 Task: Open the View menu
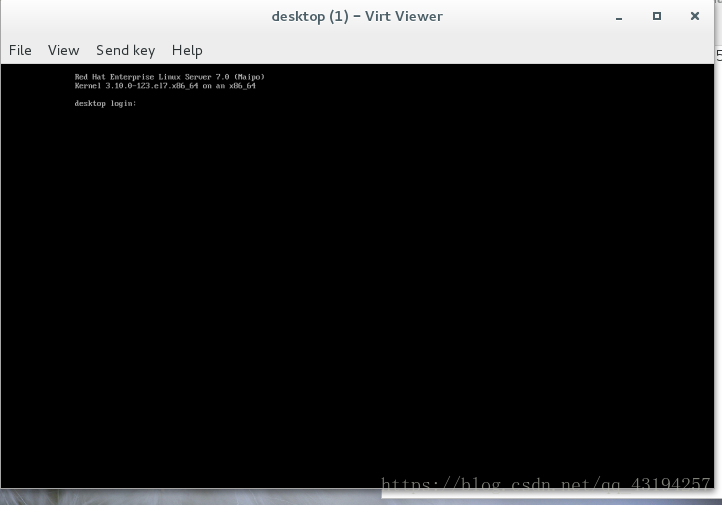coord(64,50)
